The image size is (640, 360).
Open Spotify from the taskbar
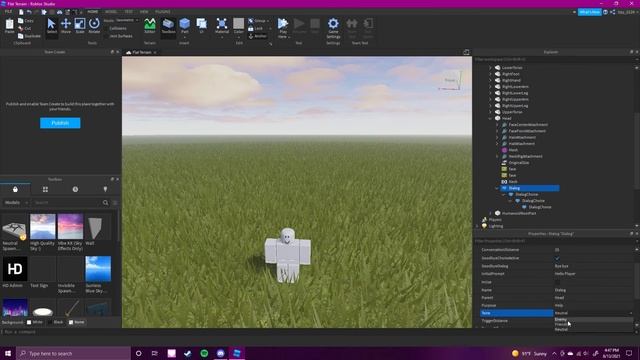click(204, 353)
